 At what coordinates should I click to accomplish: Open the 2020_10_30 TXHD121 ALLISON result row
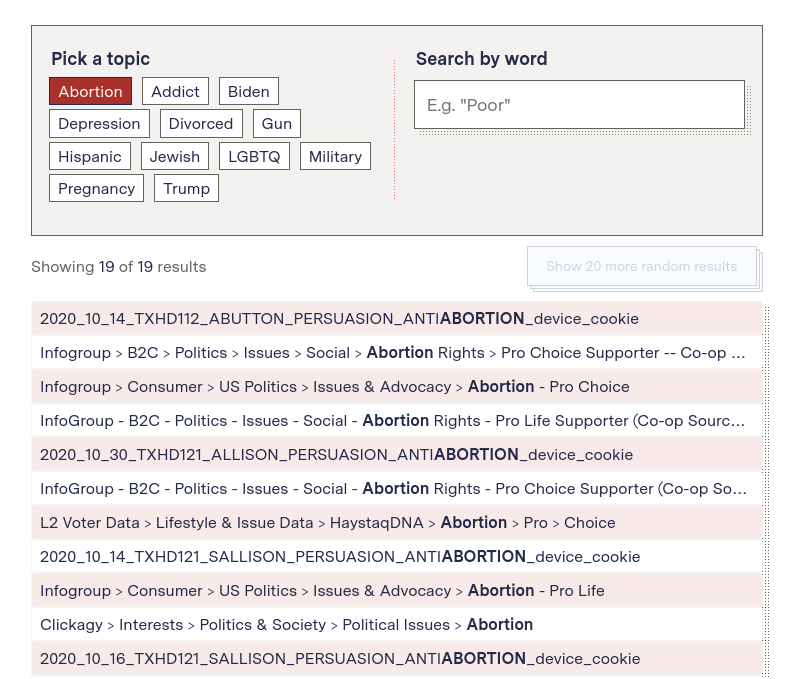[397, 454]
